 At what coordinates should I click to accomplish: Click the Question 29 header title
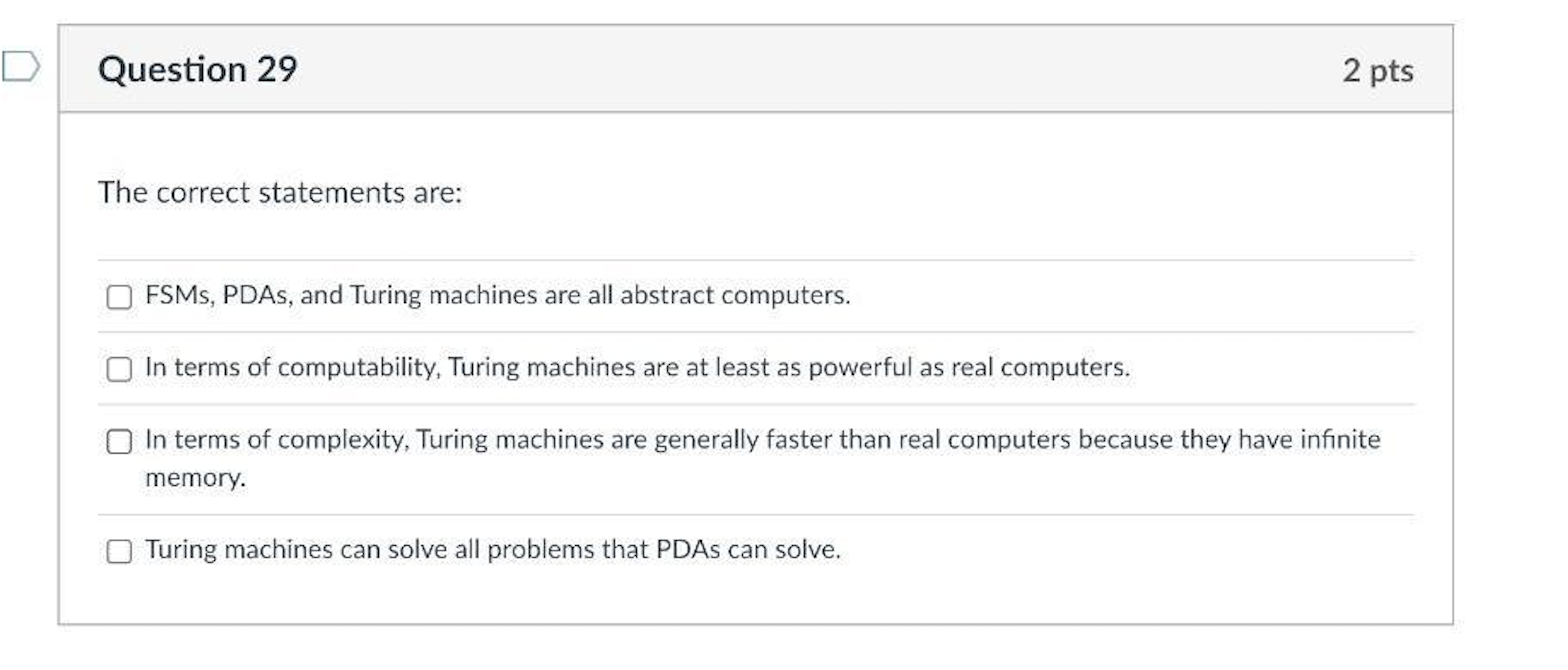[x=196, y=69]
